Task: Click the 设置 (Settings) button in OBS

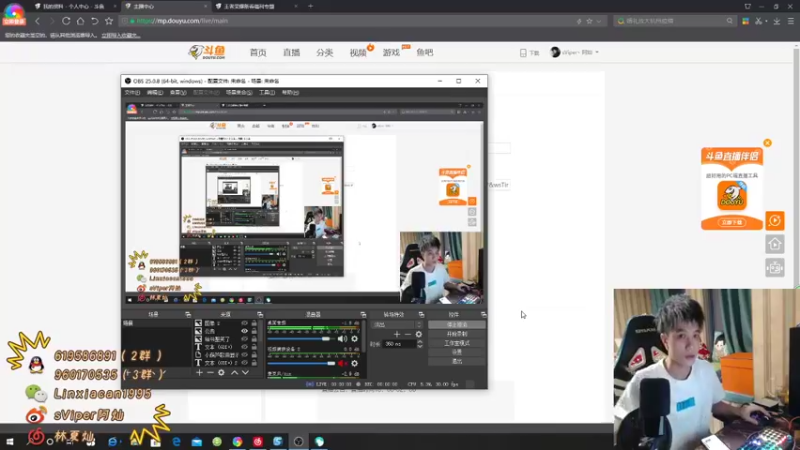Action: pyautogui.click(x=457, y=352)
